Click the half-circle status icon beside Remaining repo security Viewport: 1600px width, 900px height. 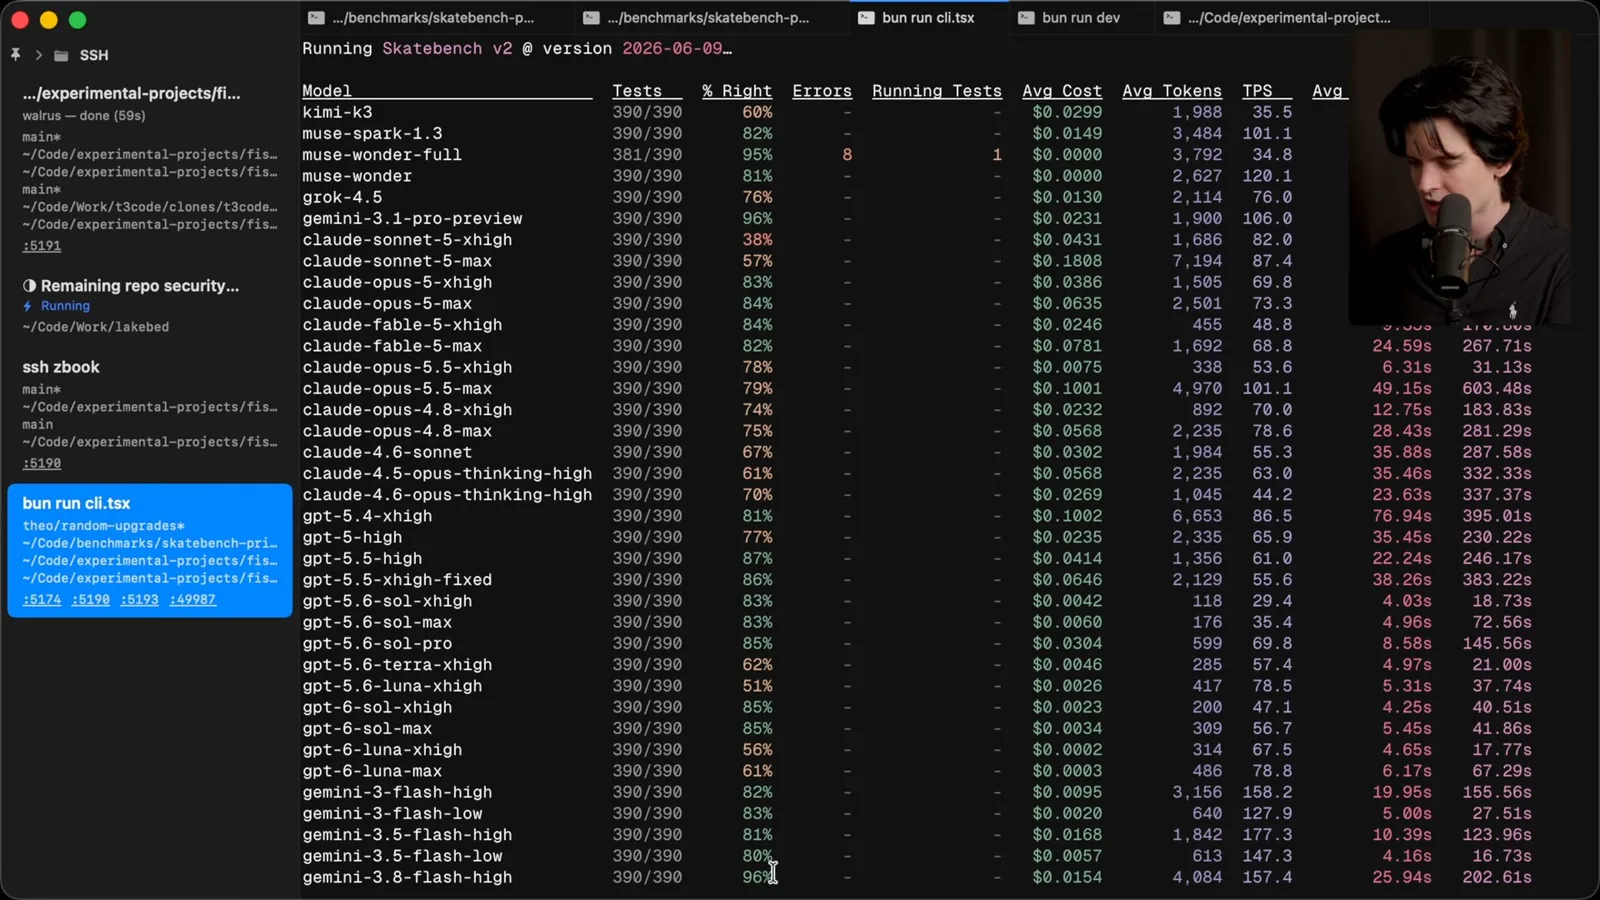(29, 286)
